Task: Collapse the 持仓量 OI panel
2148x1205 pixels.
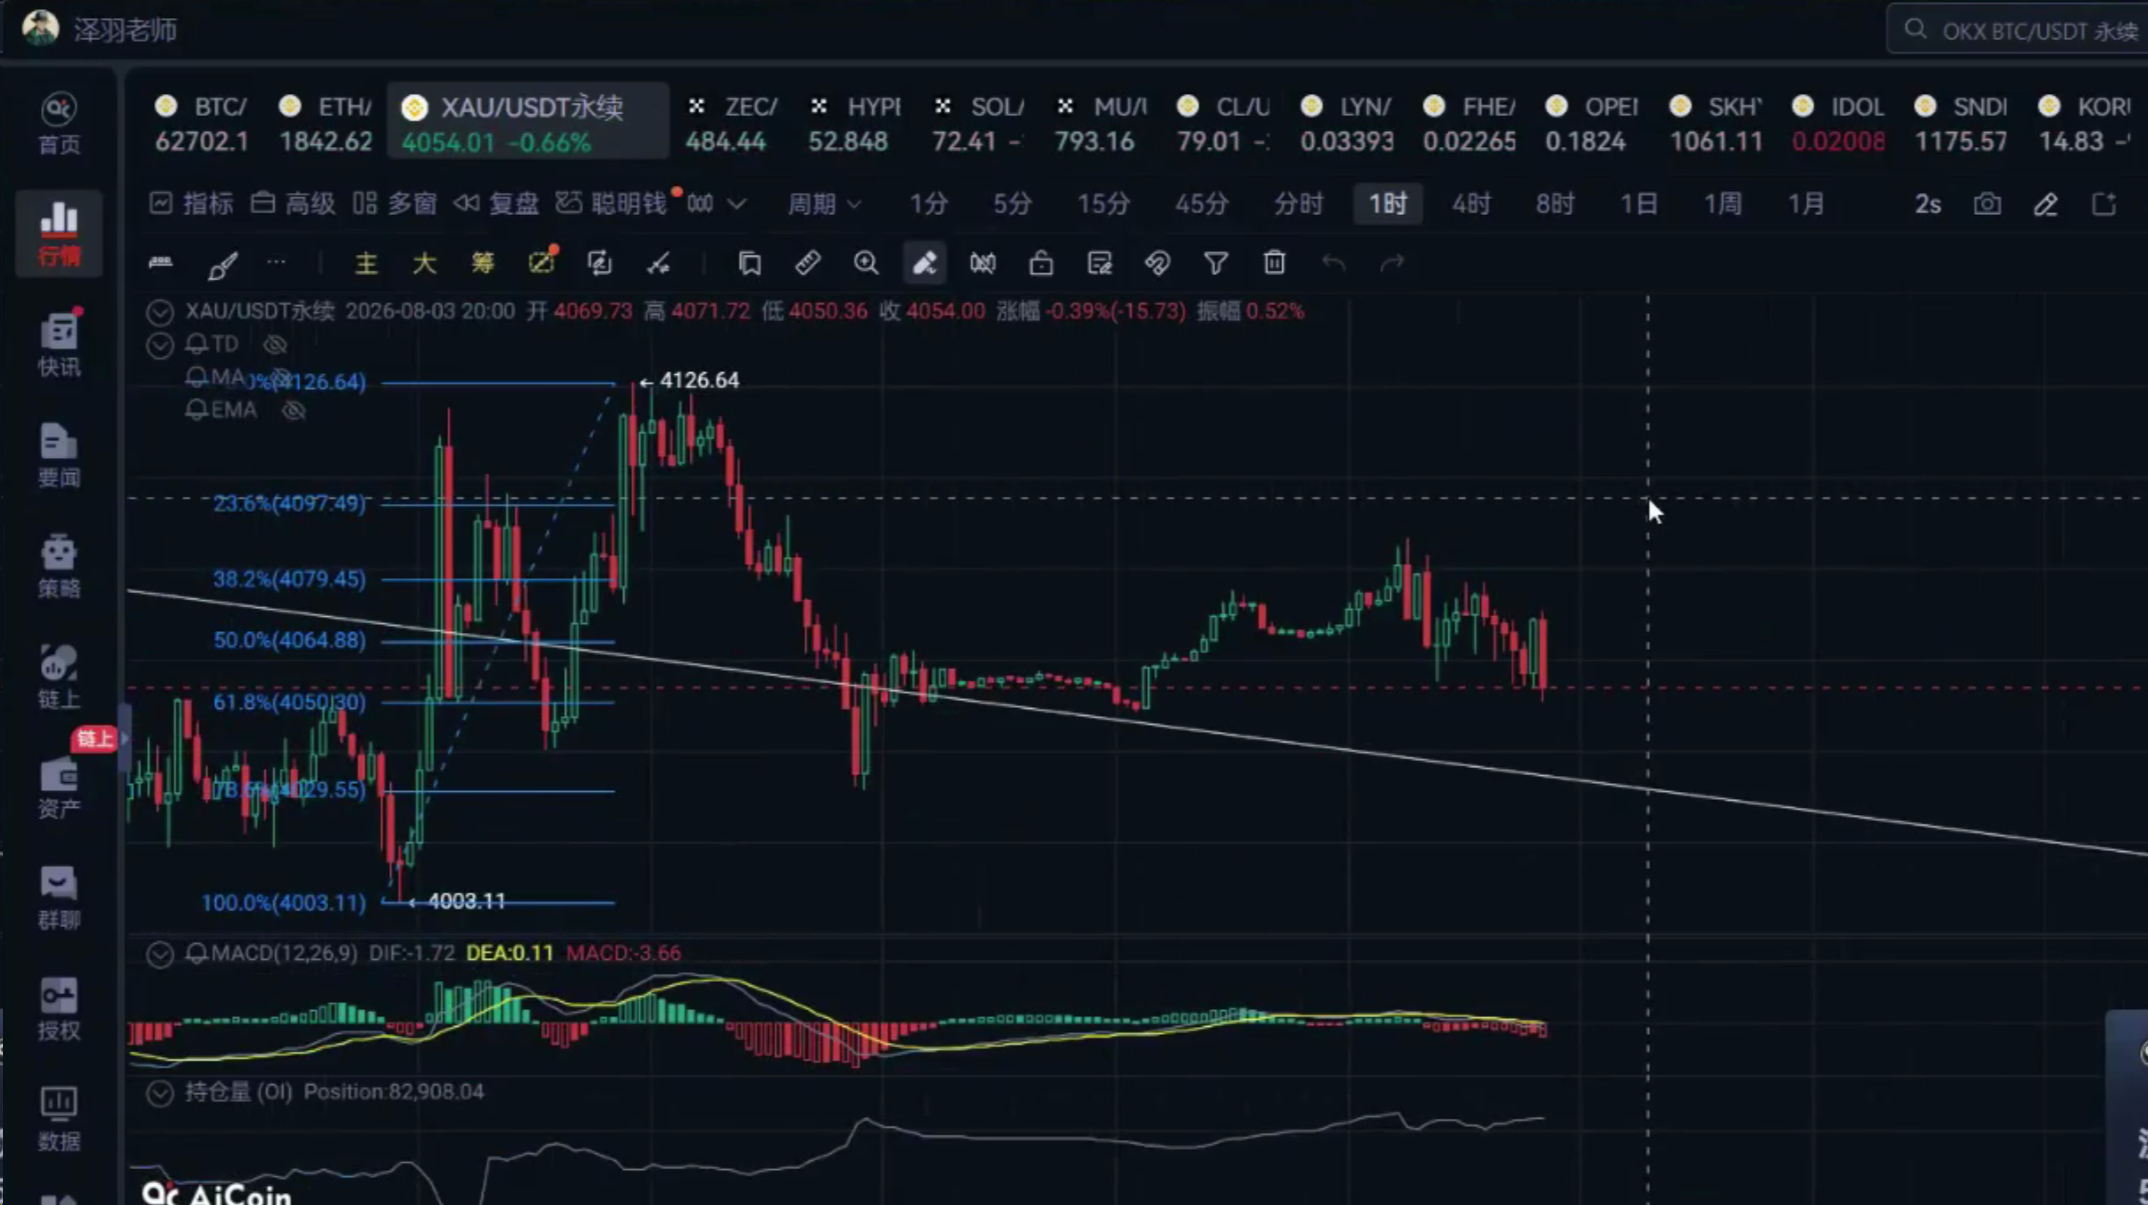Action: coord(160,1093)
